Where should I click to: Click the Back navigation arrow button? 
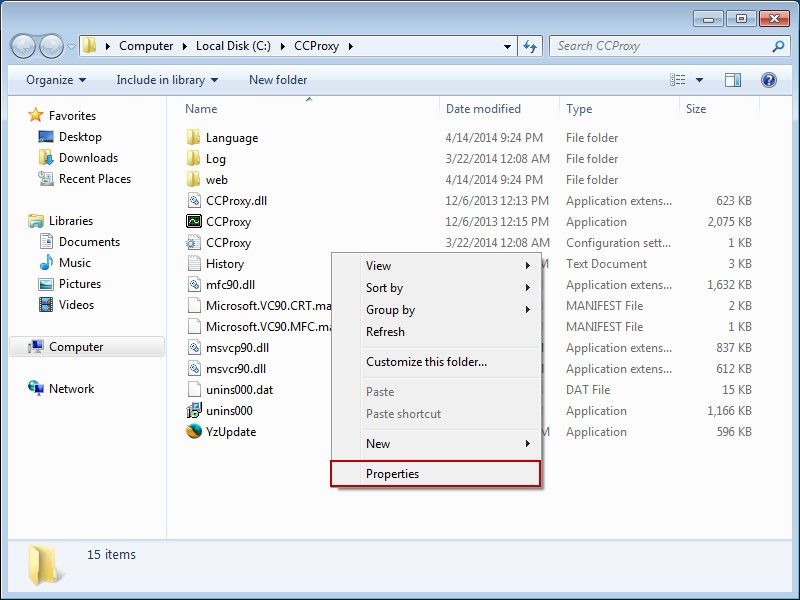23,46
